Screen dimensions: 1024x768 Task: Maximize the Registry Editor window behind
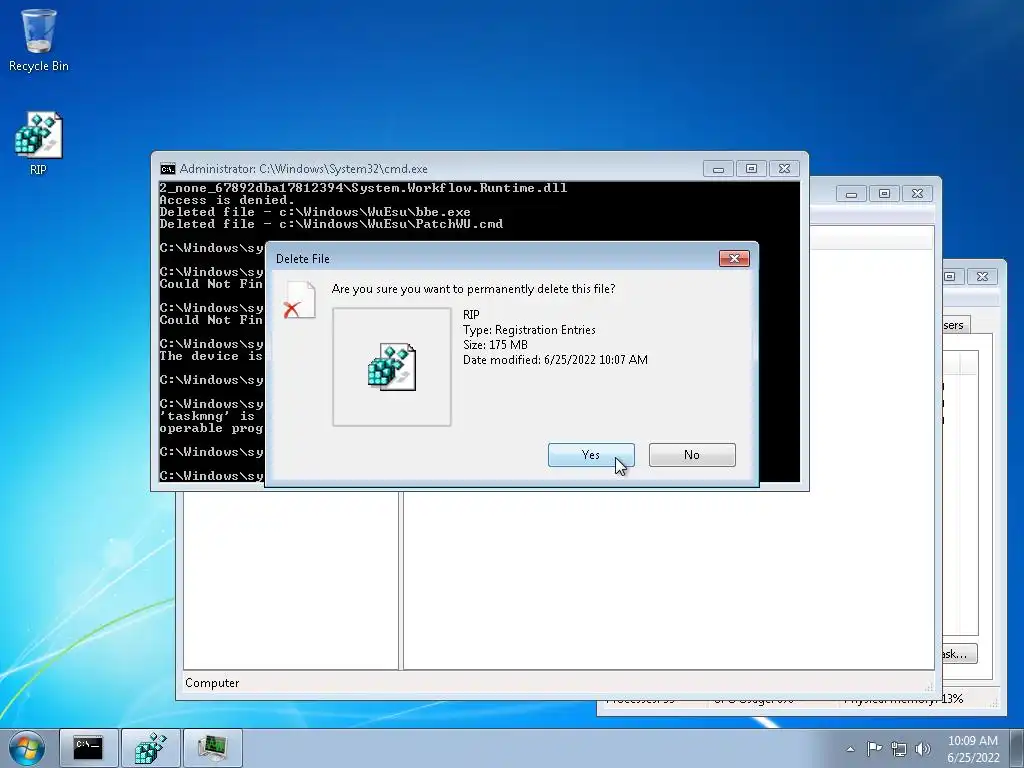point(884,193)
